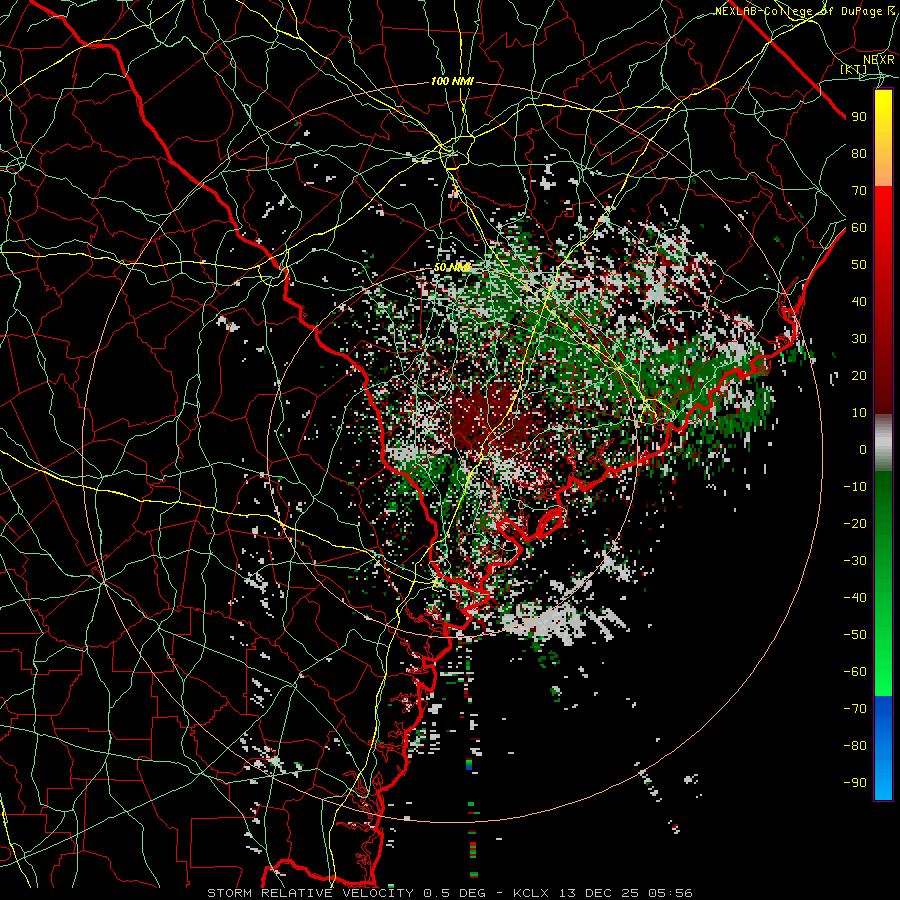Viewport: 900px width, 900px height.
Task: Click the 0 label on velocity scale
Action: coord(863,449)
